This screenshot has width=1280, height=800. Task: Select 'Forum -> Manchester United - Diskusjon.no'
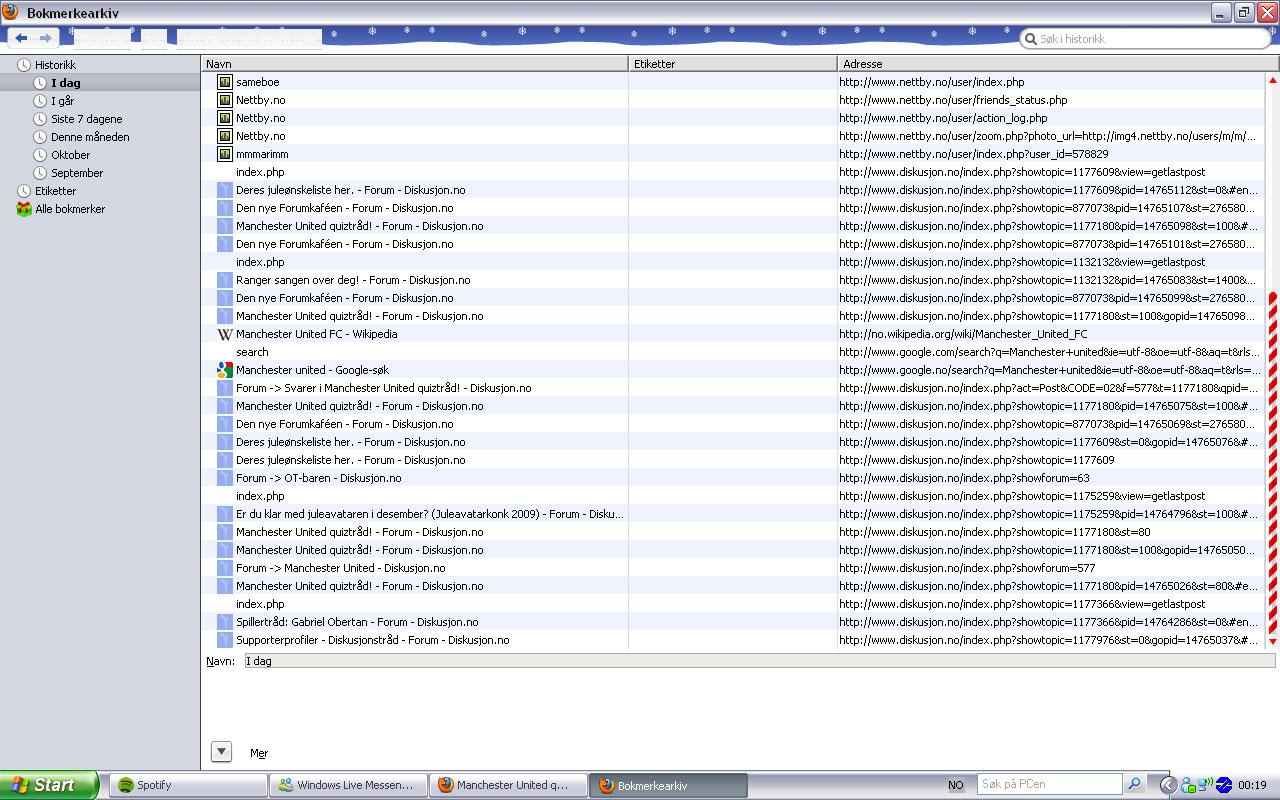(x=340, y=568)
